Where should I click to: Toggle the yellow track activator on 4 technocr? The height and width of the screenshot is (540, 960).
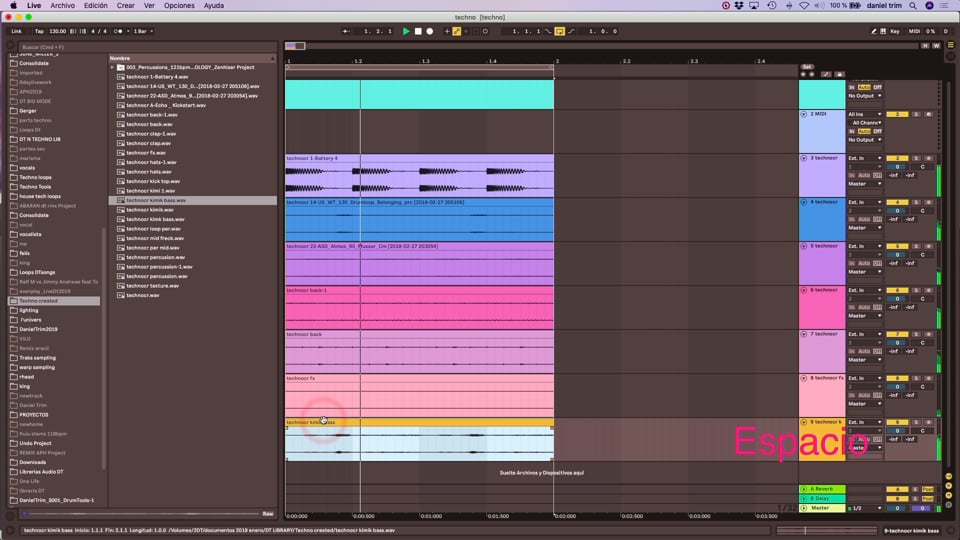tap(897, 202)
